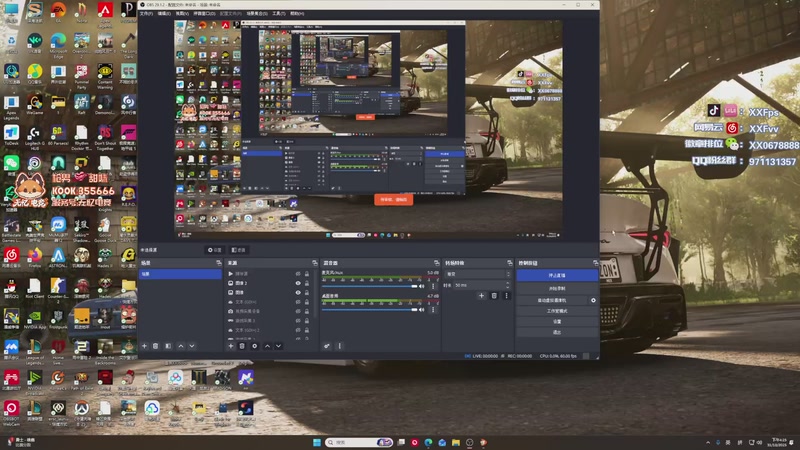The image size is (800, 450).
Task: Unlock the 媒体源 source lock
Action: click(307, 274)
